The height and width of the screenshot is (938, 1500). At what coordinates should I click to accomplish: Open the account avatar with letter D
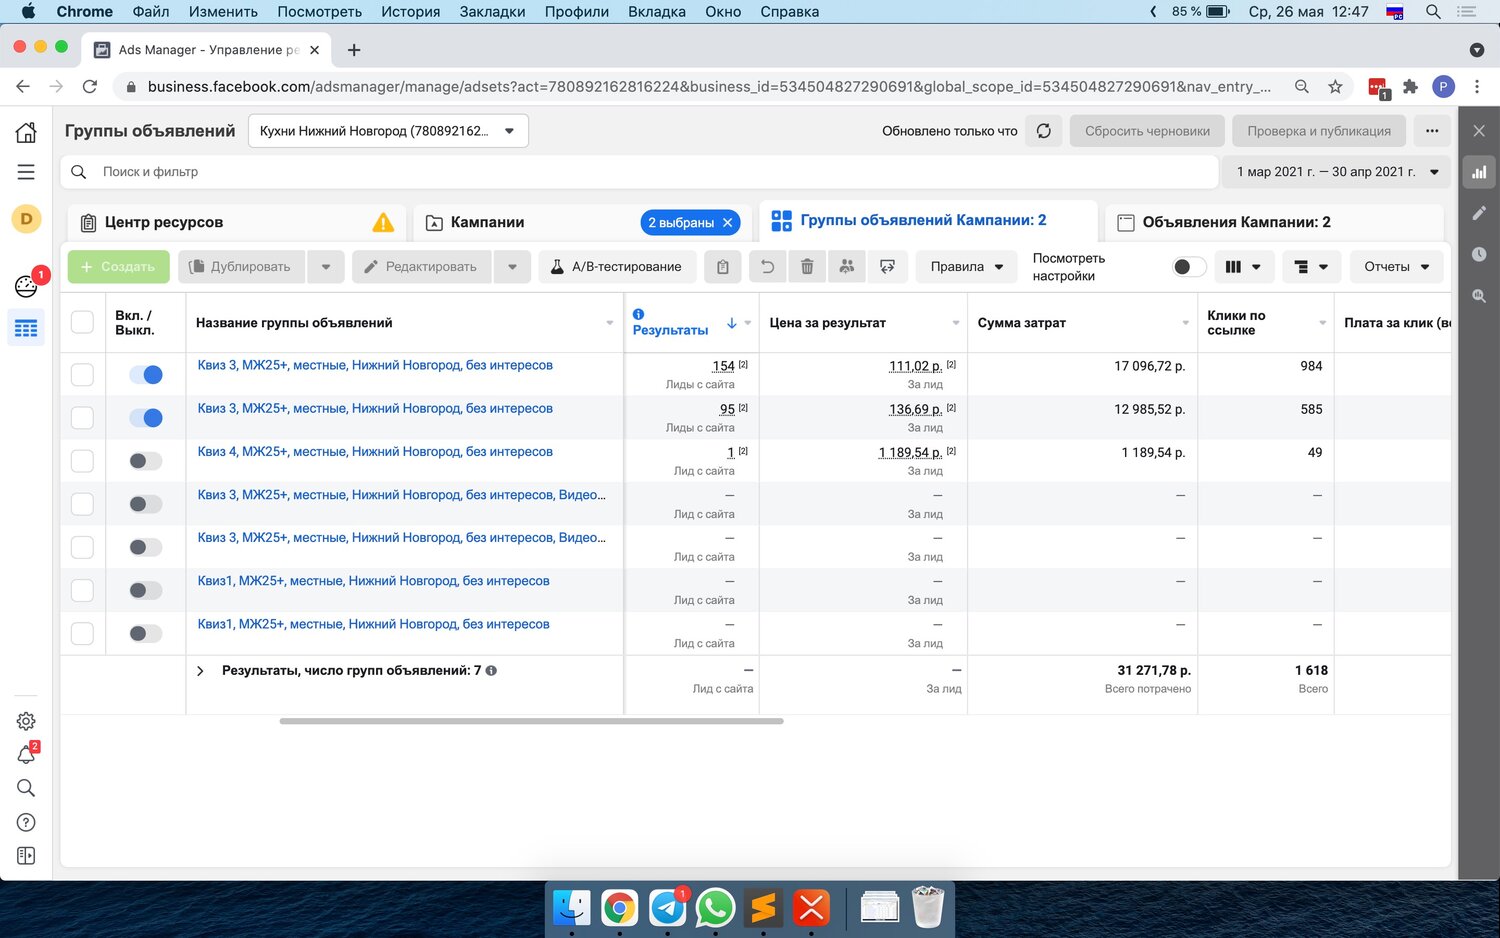pyautogui.click(x=26, y=219)
